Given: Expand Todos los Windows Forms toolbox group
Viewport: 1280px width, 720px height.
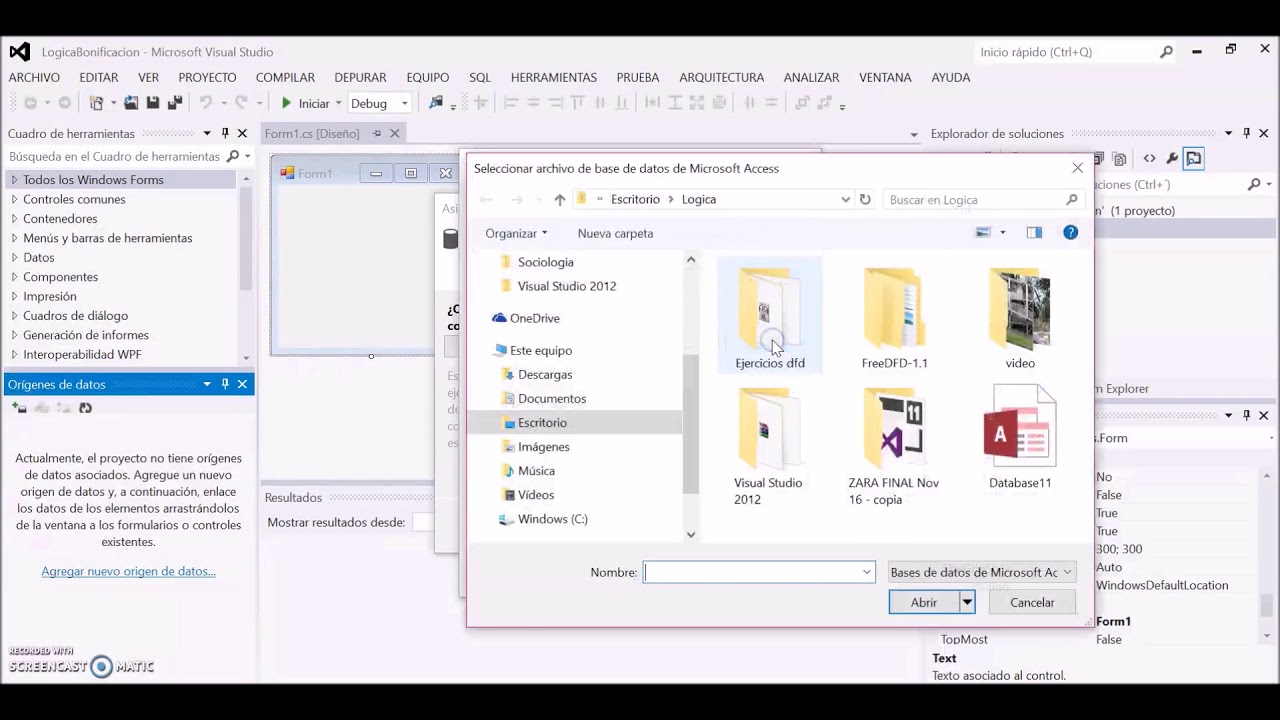Looking at the screenshot, I should (x=14, y=180).
